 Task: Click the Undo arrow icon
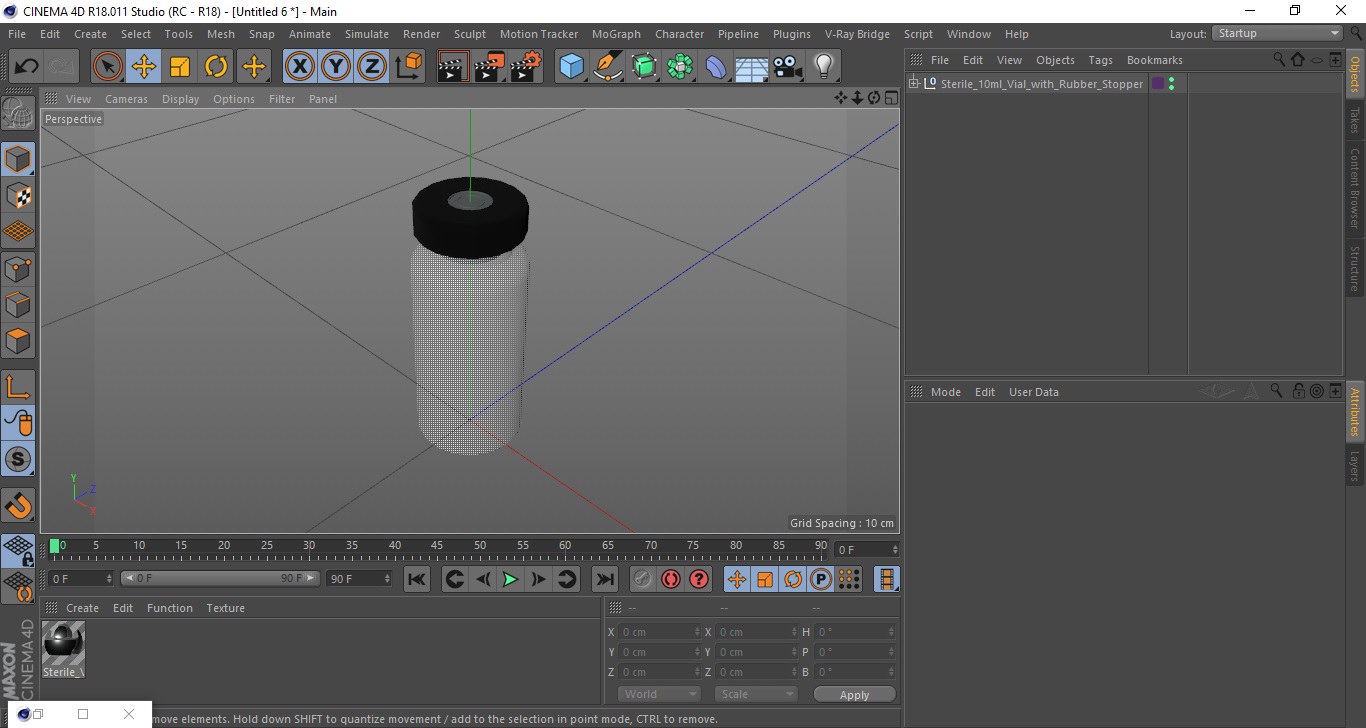tap(27, 67)
